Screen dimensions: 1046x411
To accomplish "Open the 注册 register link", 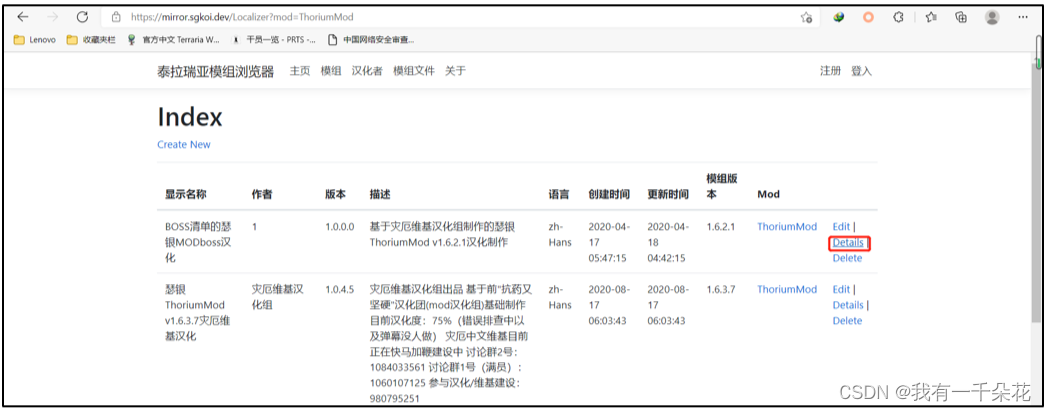I will click(830, 71).
